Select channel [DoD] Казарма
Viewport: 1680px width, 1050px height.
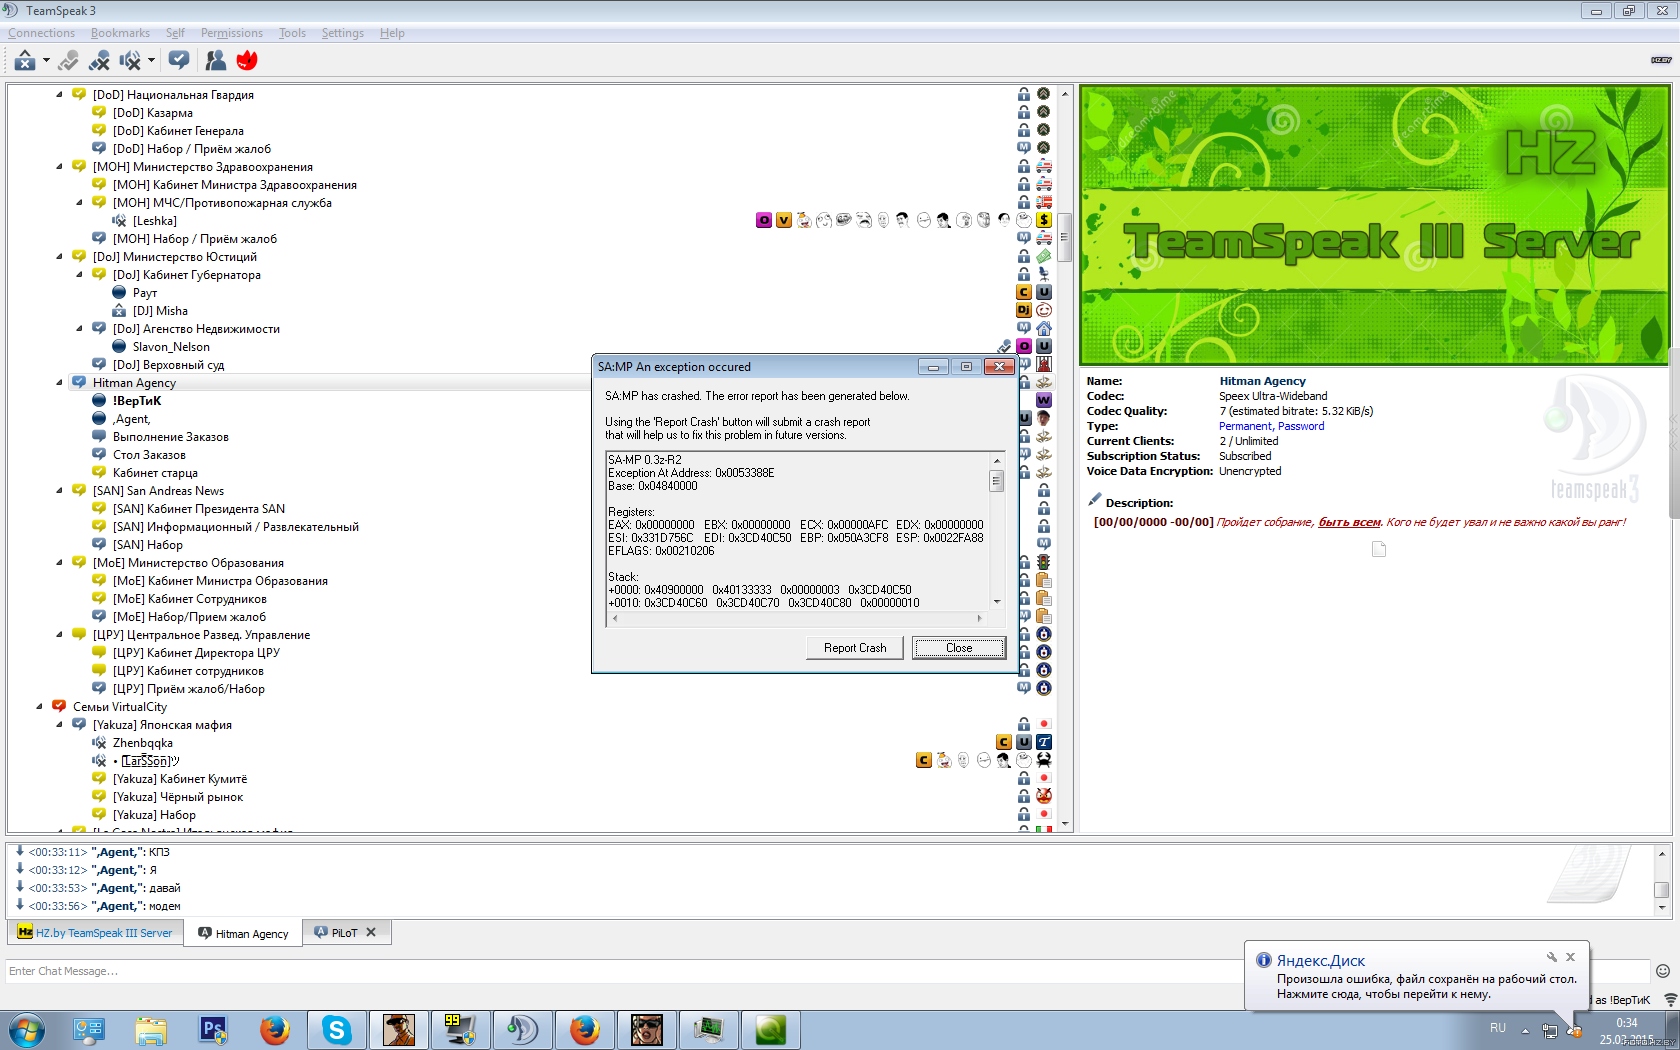point(153,113)
